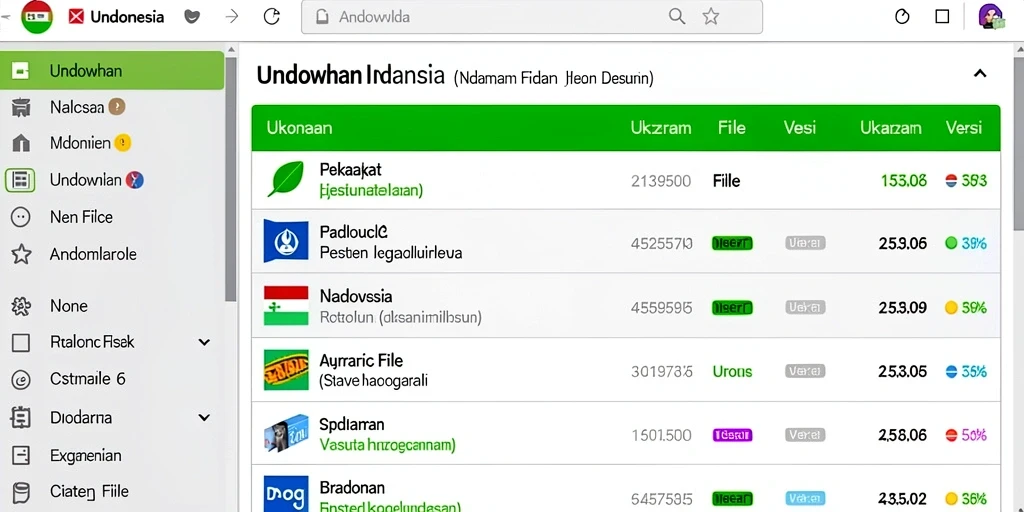Select the red-white-green Nadovssia flag thumbnail

pos(285,305)
